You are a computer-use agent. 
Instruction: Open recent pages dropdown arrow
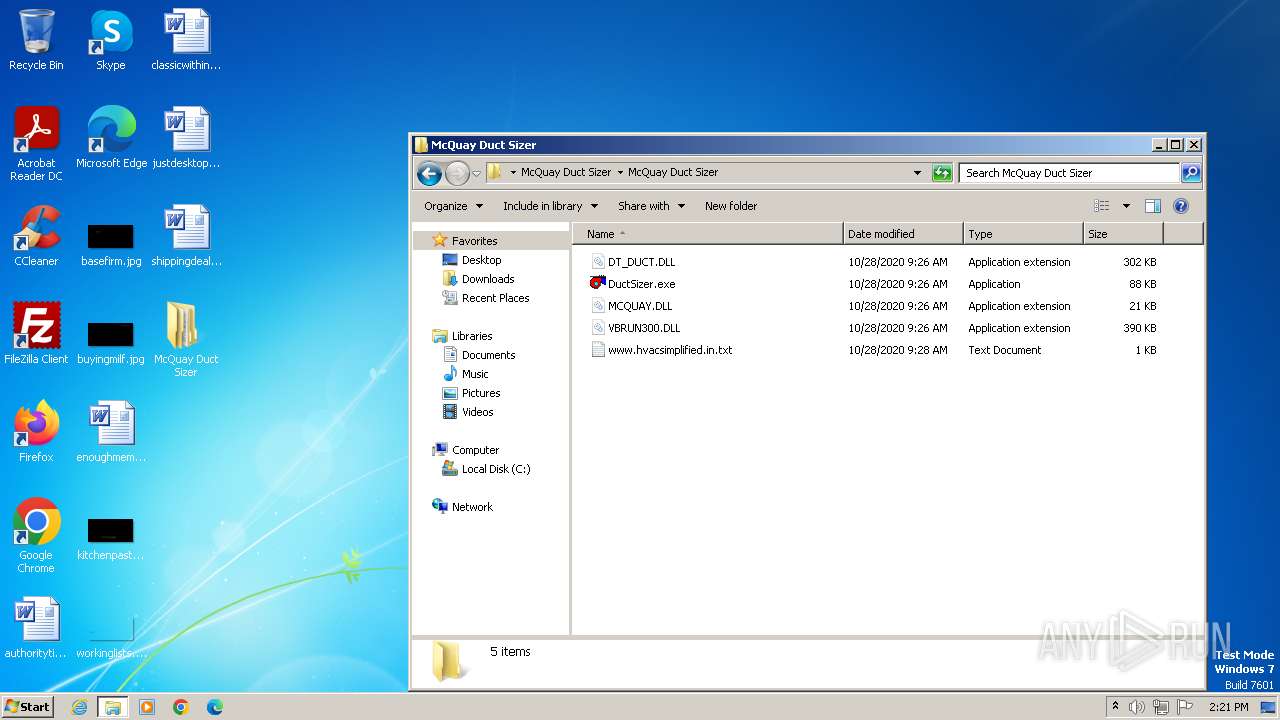point(477,173)
